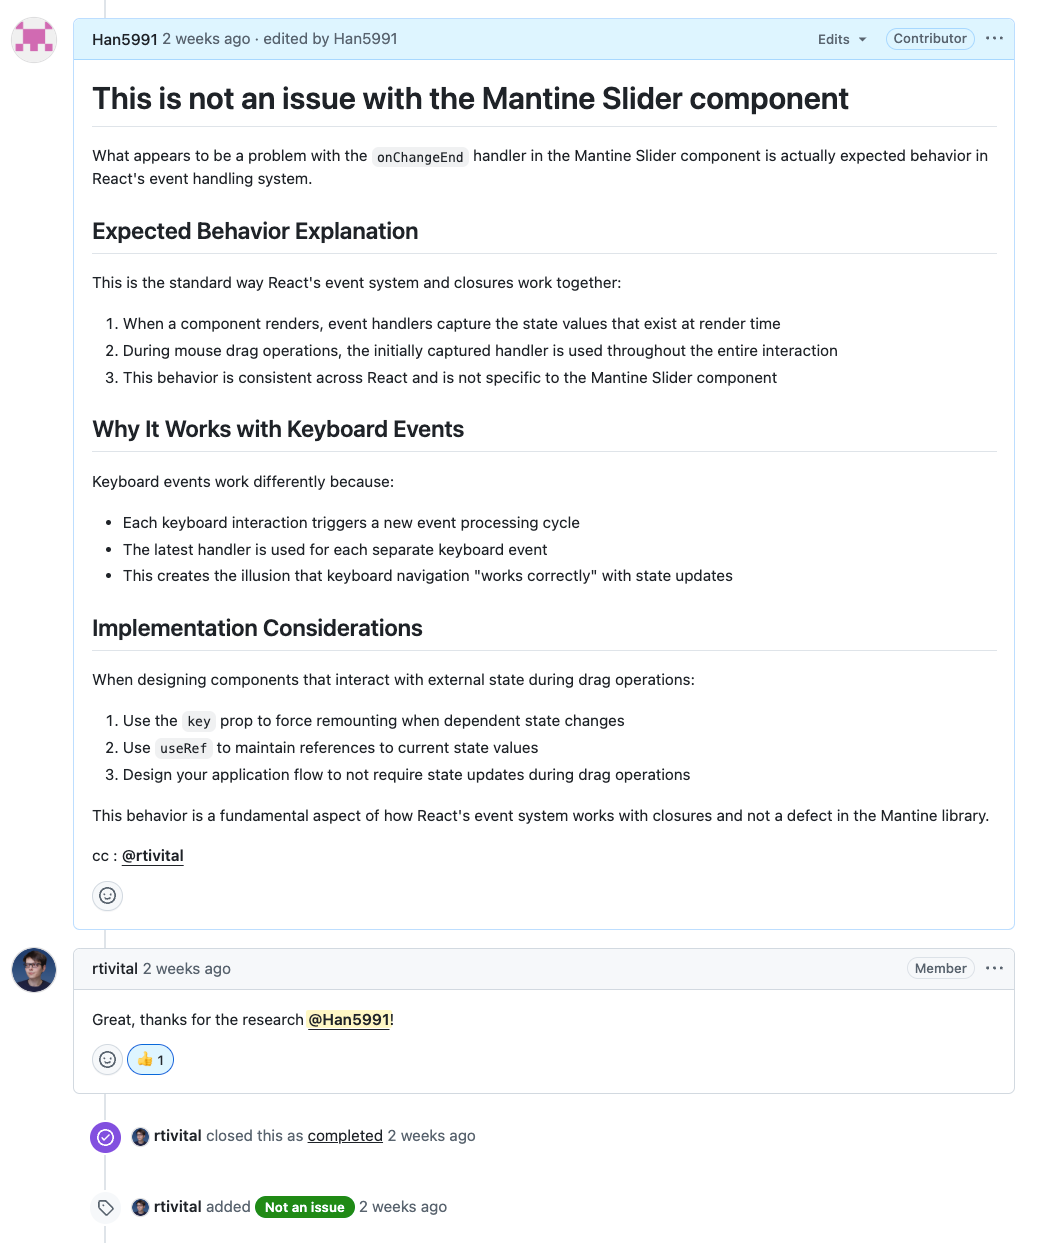The width and height of the screenshot is (1059, 1243).
Task: Click rtivital's avatar beside the comment
Action: click(x=34, y=970)
